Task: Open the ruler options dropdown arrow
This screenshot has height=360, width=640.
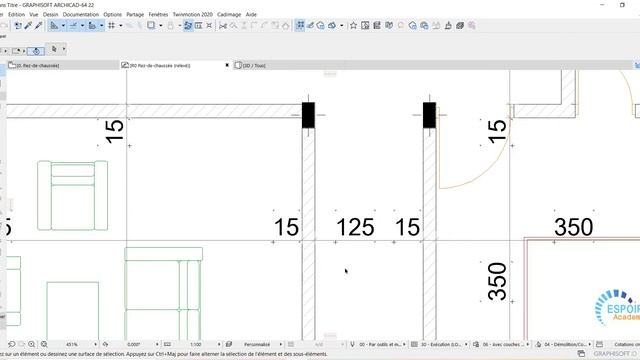Action: pos(101,25)
